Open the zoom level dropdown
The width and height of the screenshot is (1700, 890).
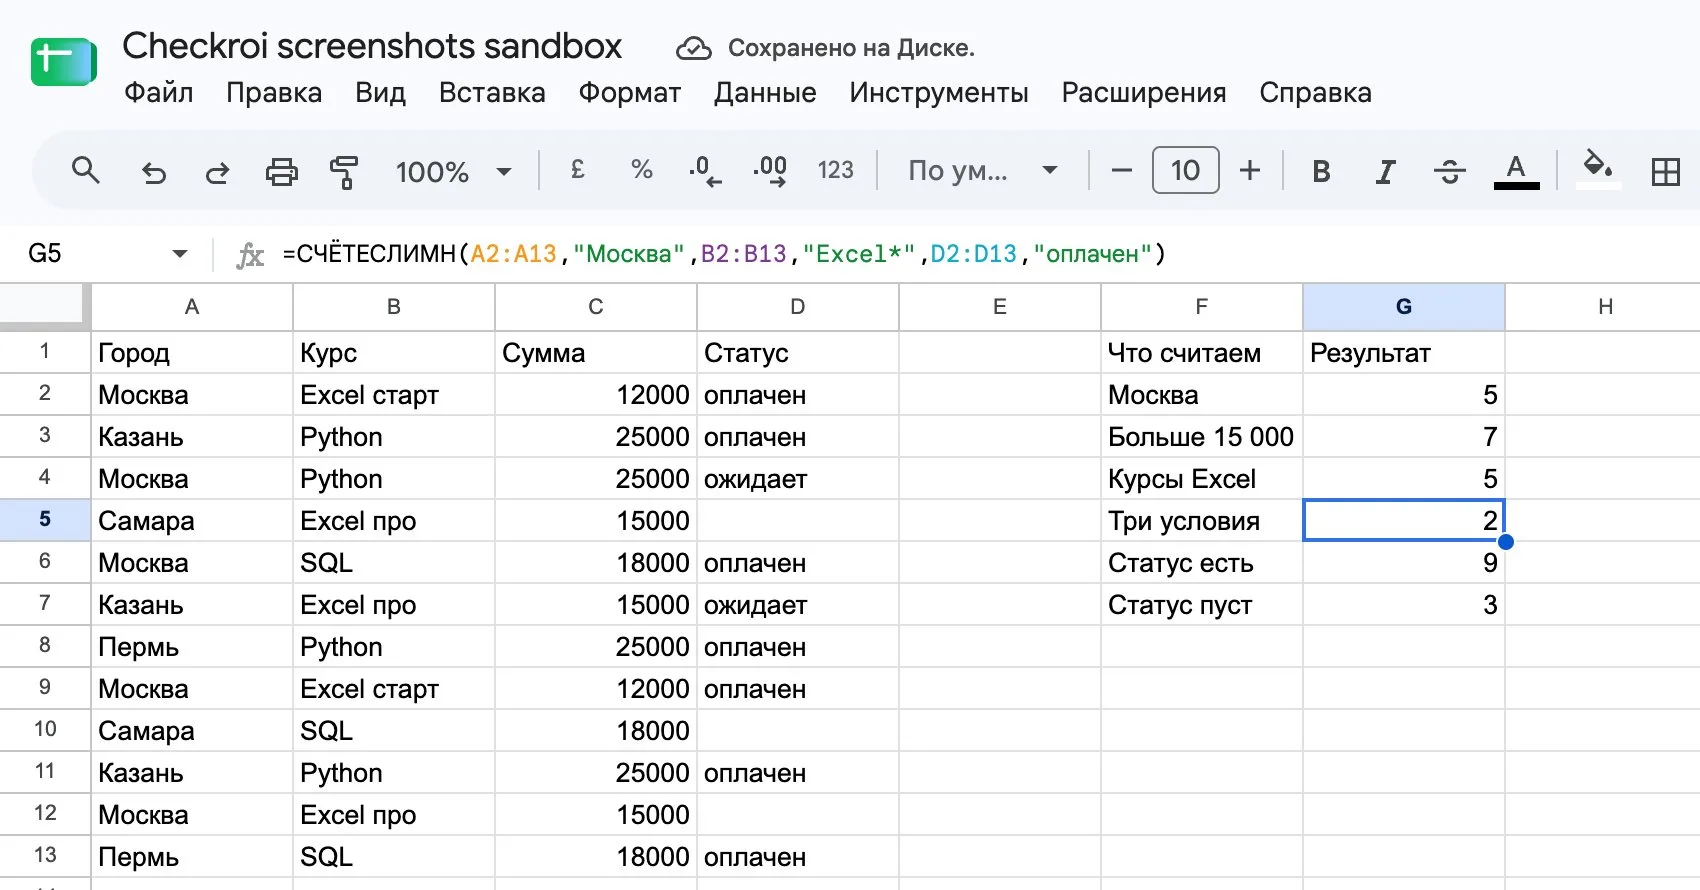coord(453,172)
